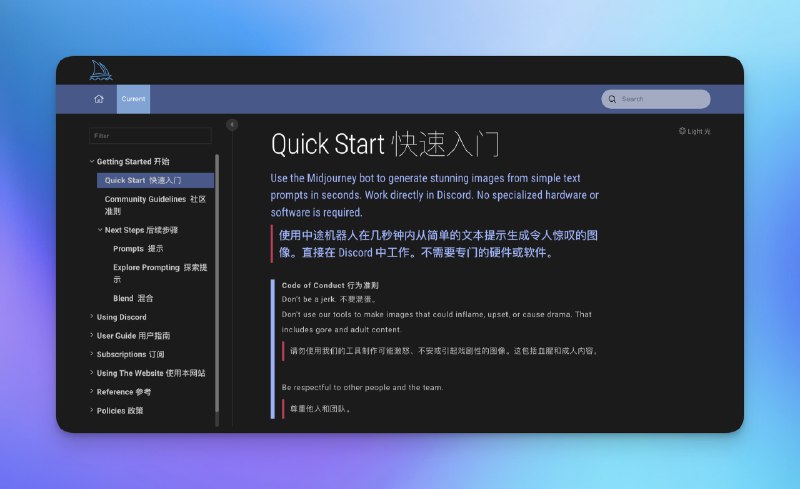Click the Midjourney sailboat logo
The image size is (800, 489).
point(101,70)
